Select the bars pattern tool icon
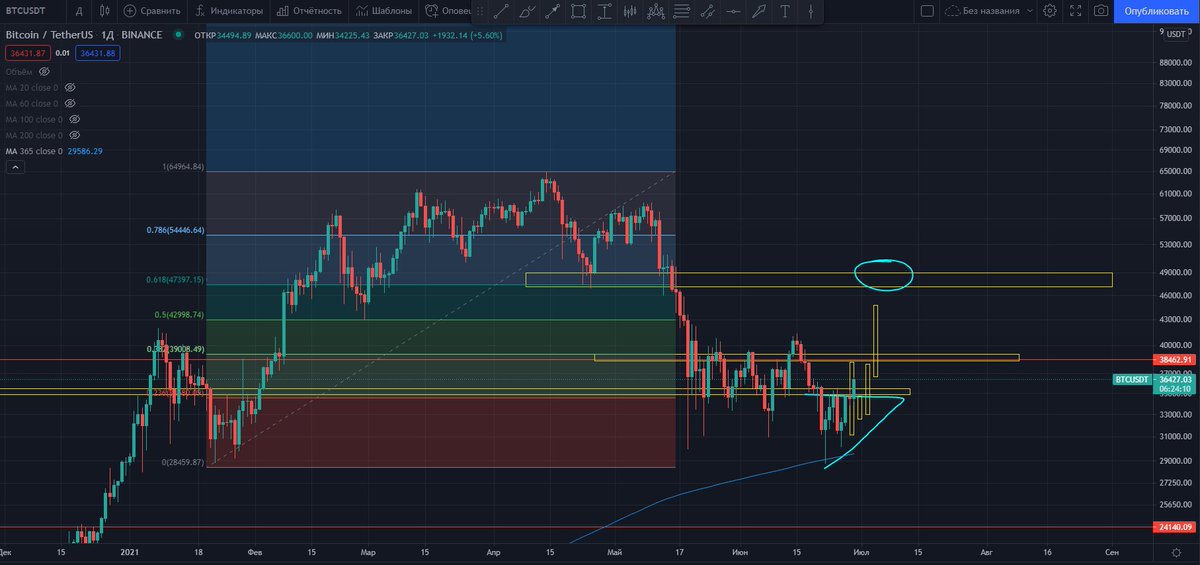Viewport: 1200px width, 565px height. [x=630, y=12]
